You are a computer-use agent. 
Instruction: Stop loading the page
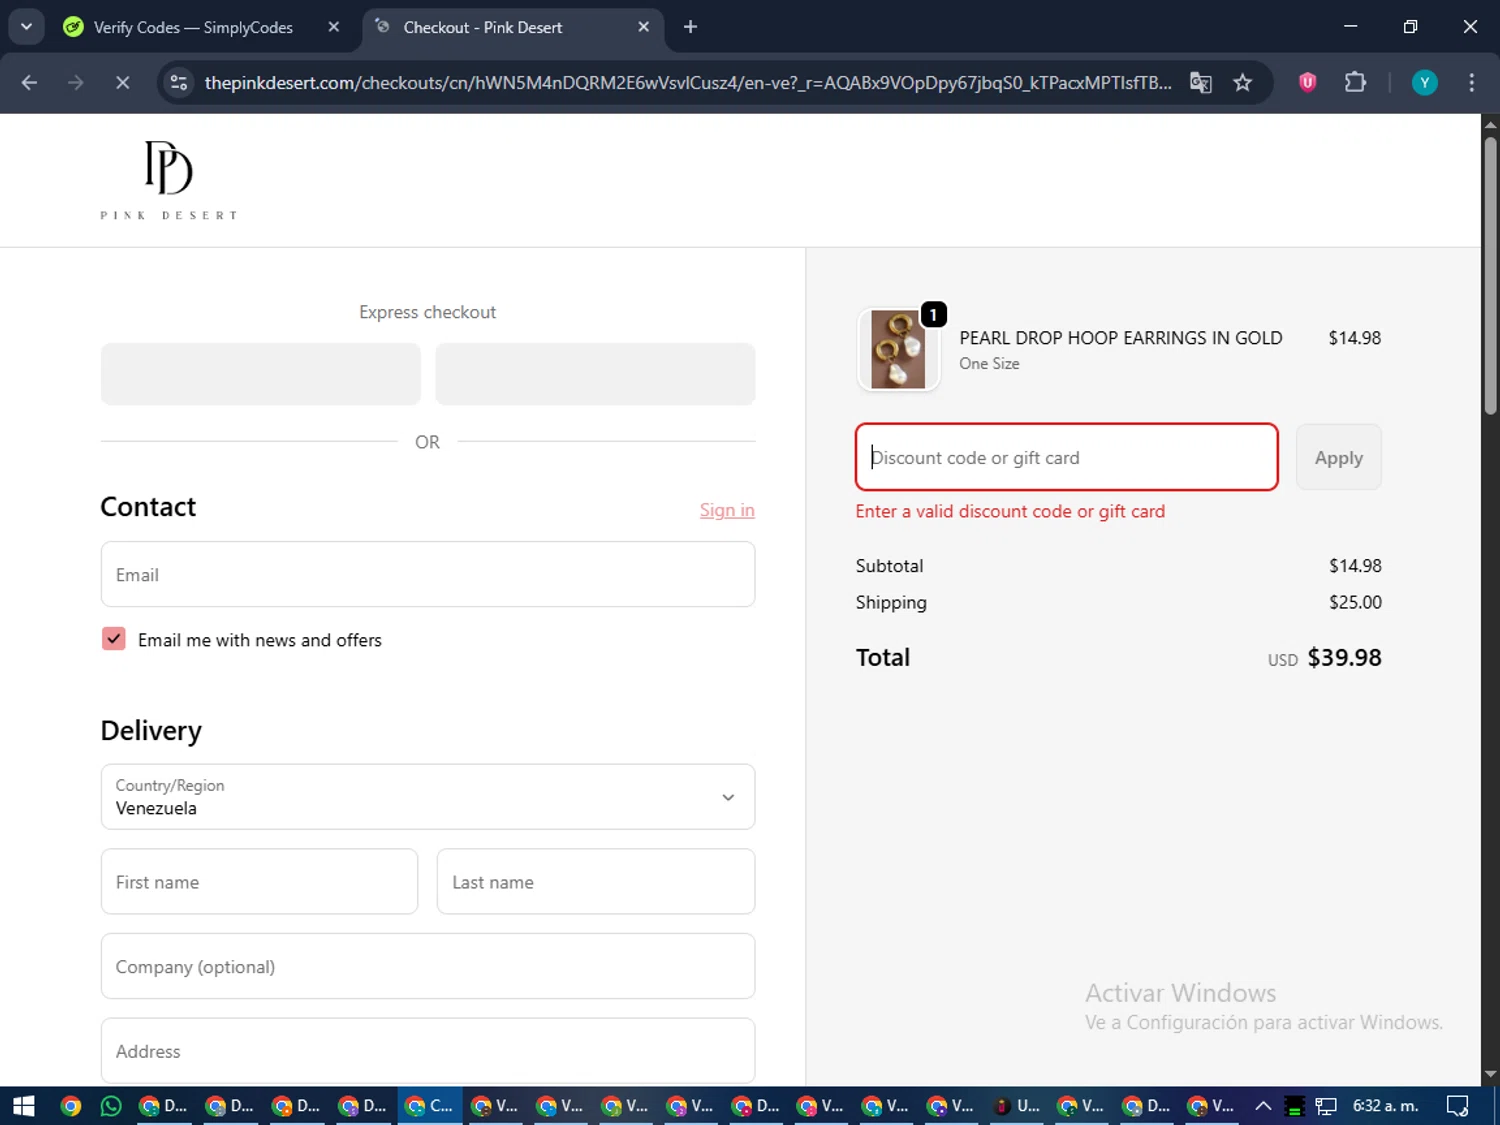coord(122,83)
